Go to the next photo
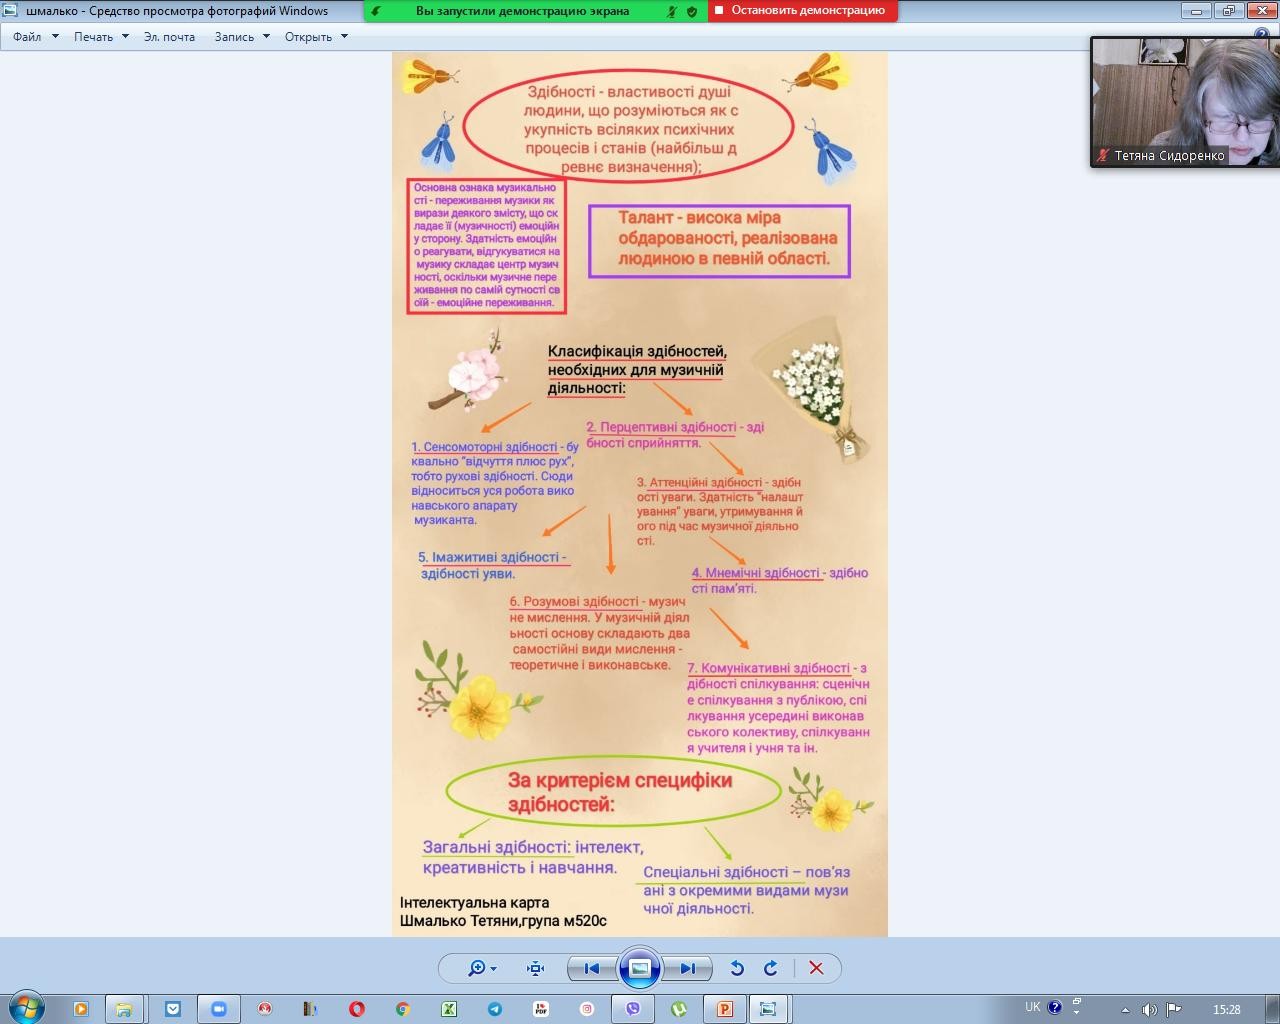 [687, 968]
